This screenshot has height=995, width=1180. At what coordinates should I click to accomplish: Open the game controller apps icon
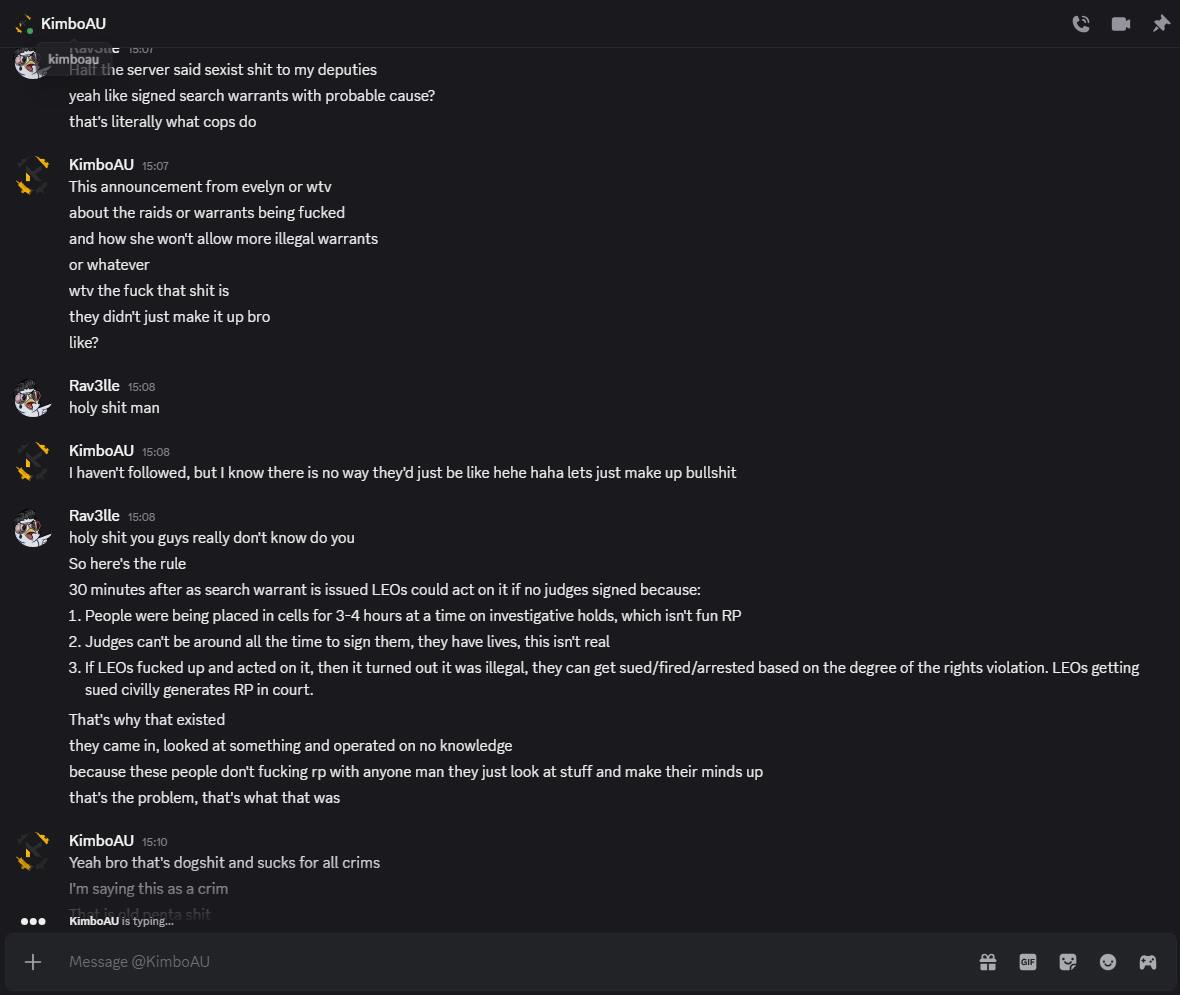tap(1148, 962)
